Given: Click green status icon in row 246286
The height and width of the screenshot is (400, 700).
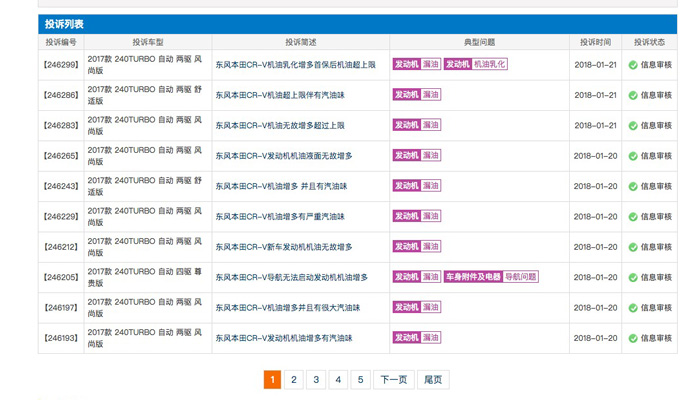Looking at the screenshot, I should click(x=633, y=95).
